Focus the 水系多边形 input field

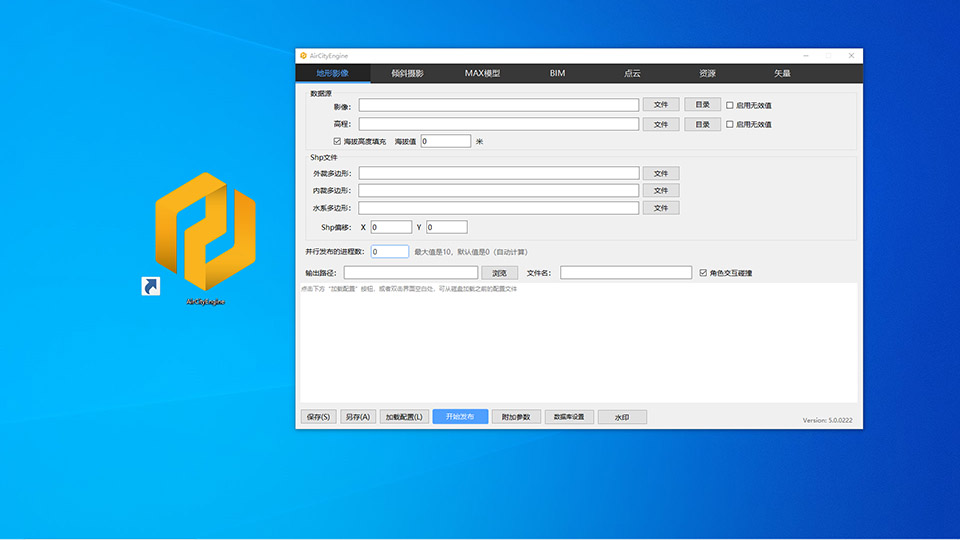(499, 208)
